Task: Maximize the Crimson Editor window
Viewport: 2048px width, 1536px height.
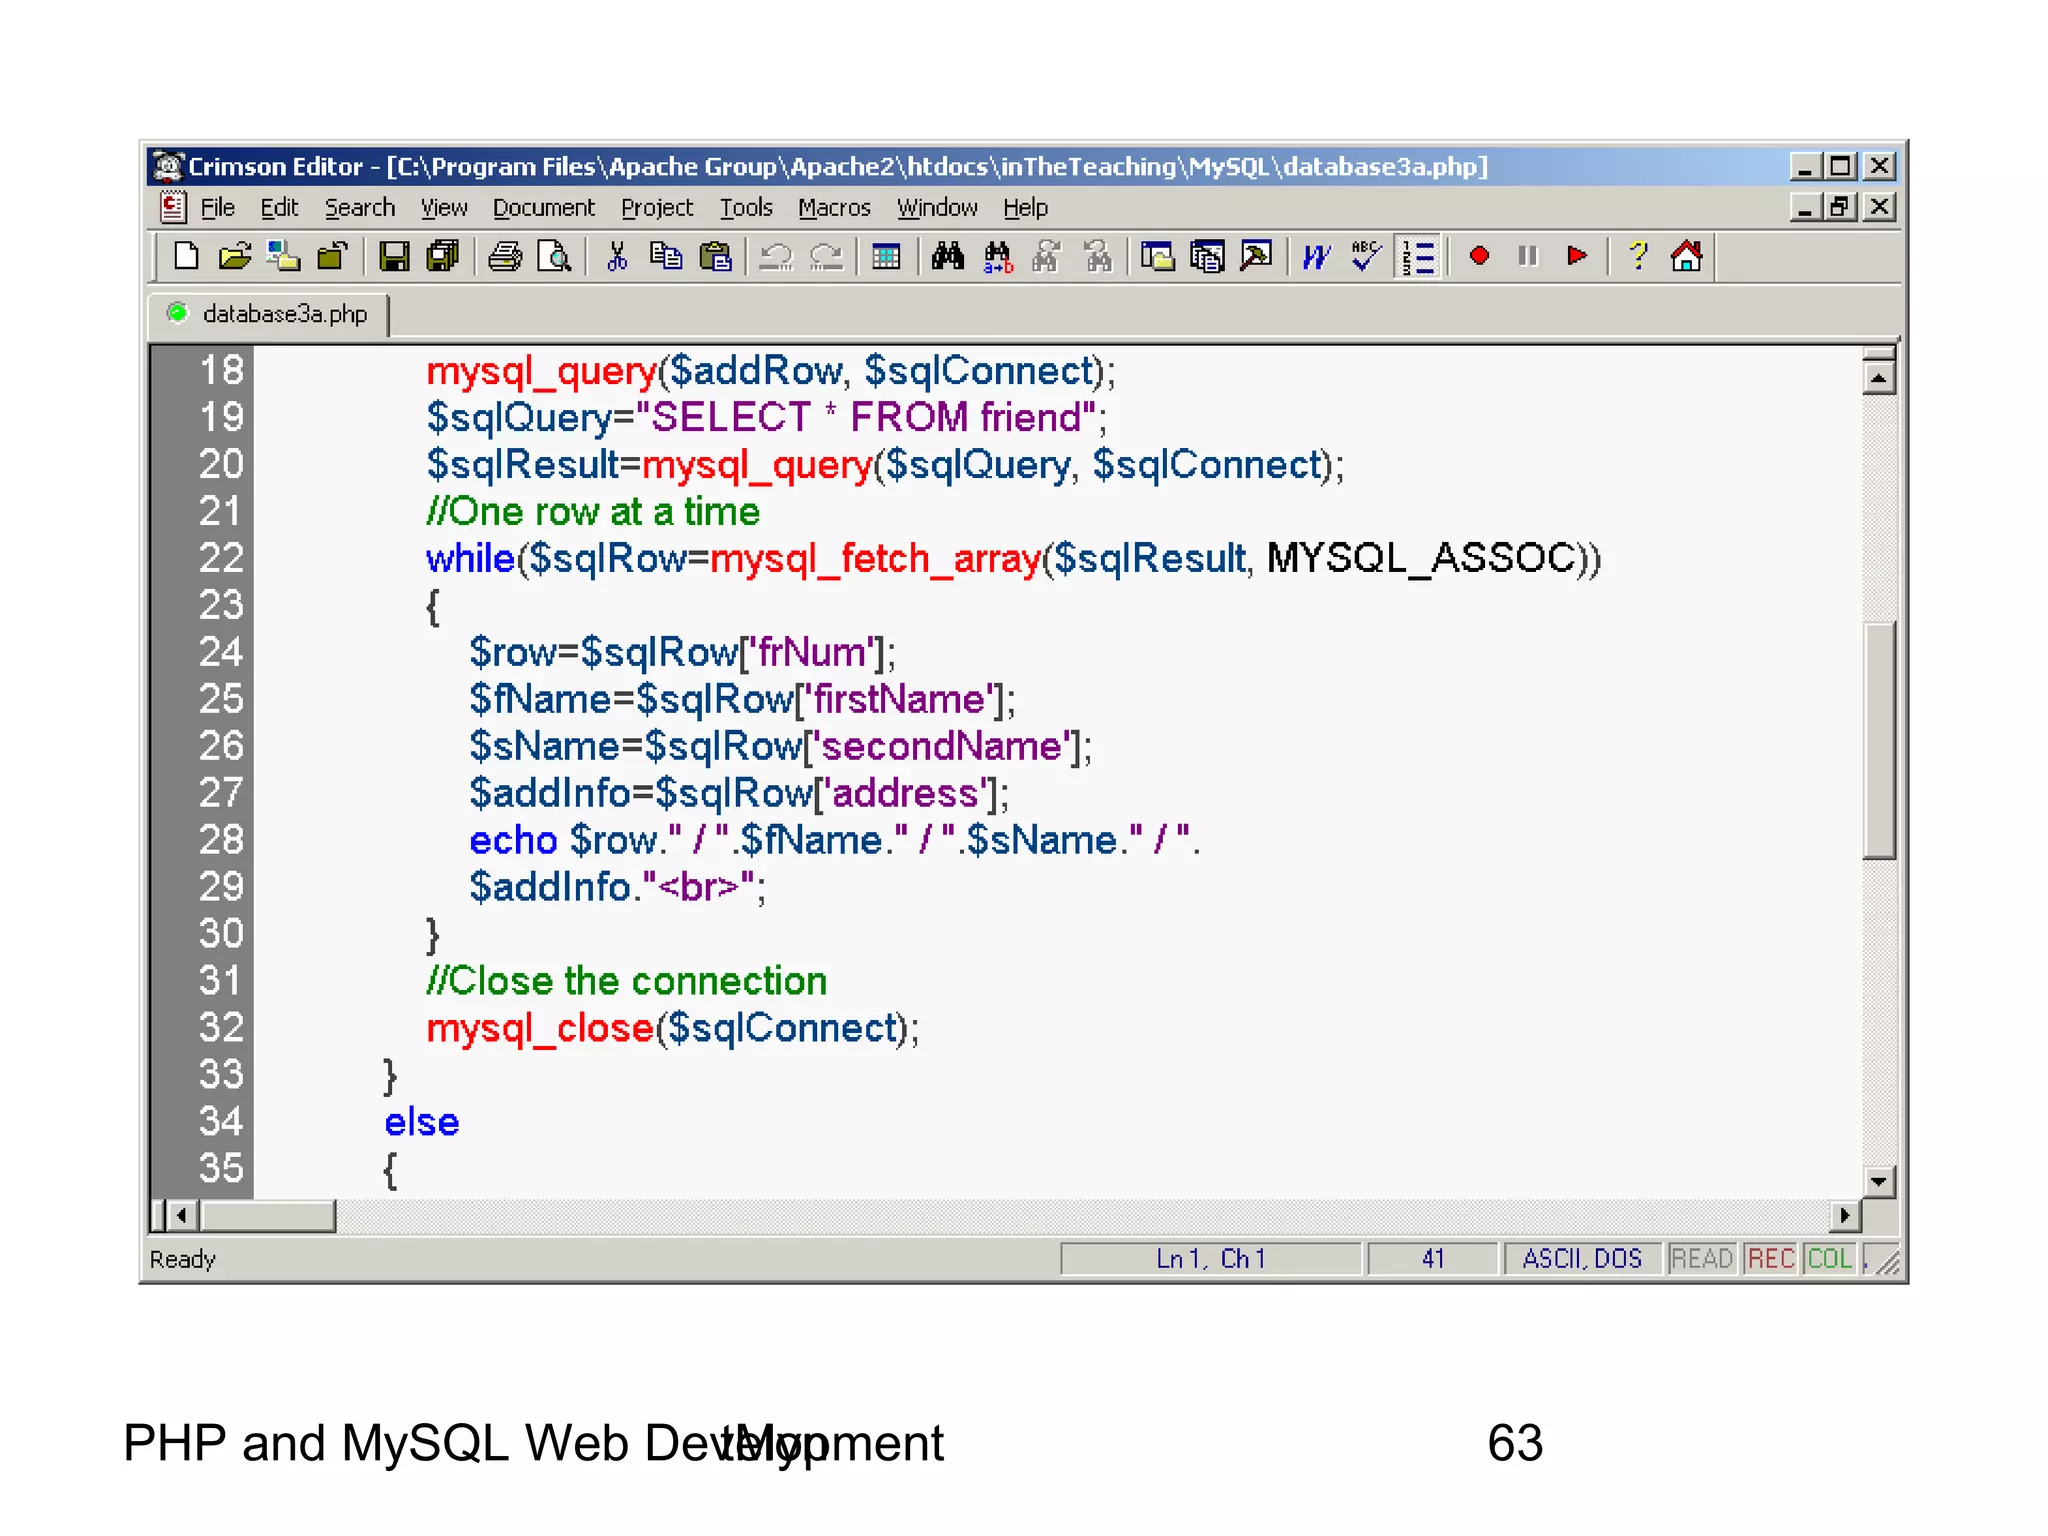Action: coord(1841,165)
